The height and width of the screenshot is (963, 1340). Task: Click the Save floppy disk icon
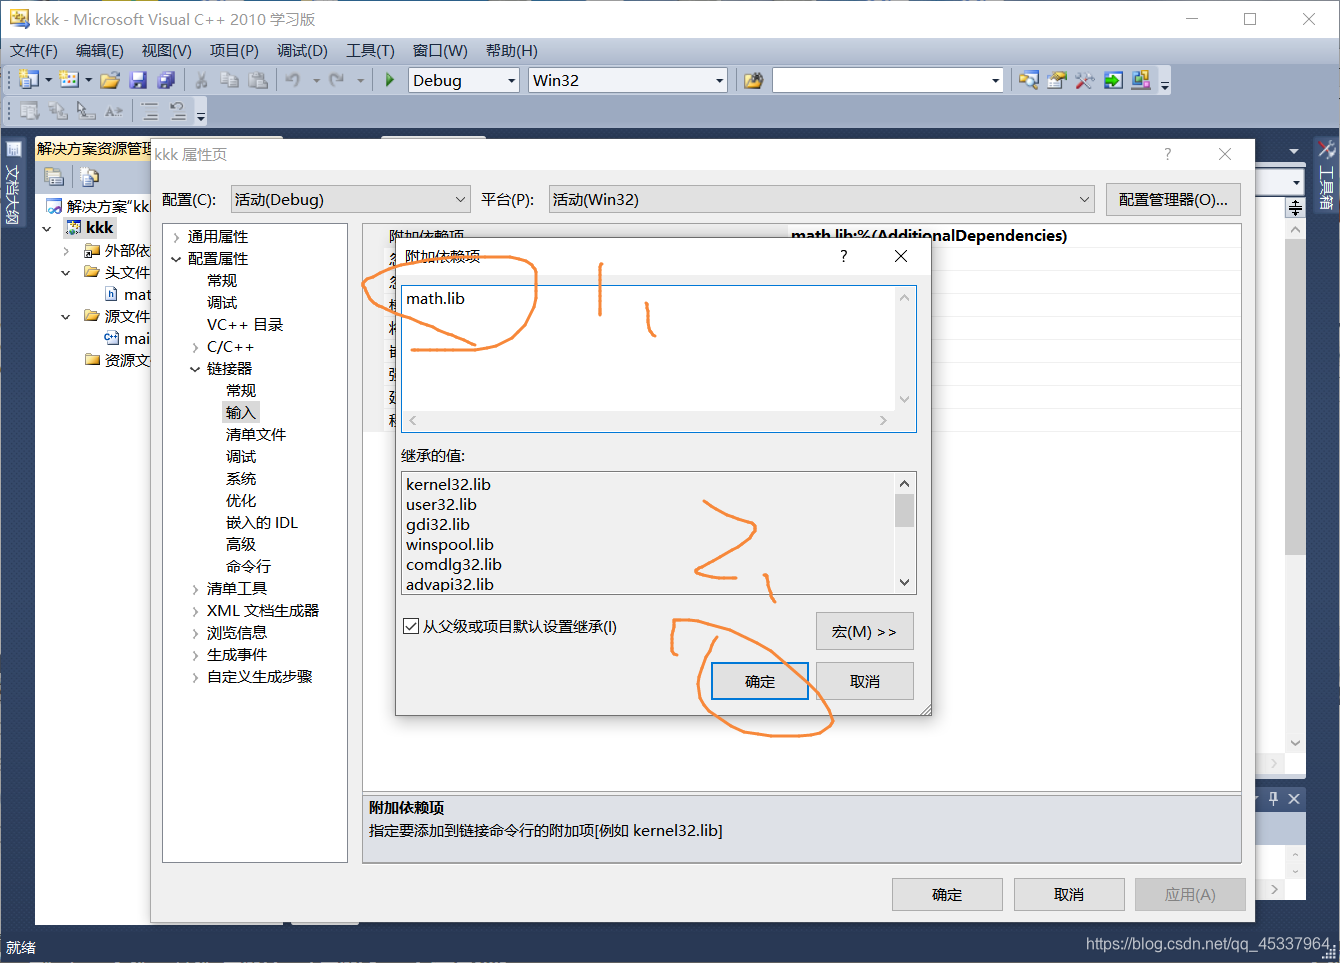pyautogui.click(x=138, y=80)
